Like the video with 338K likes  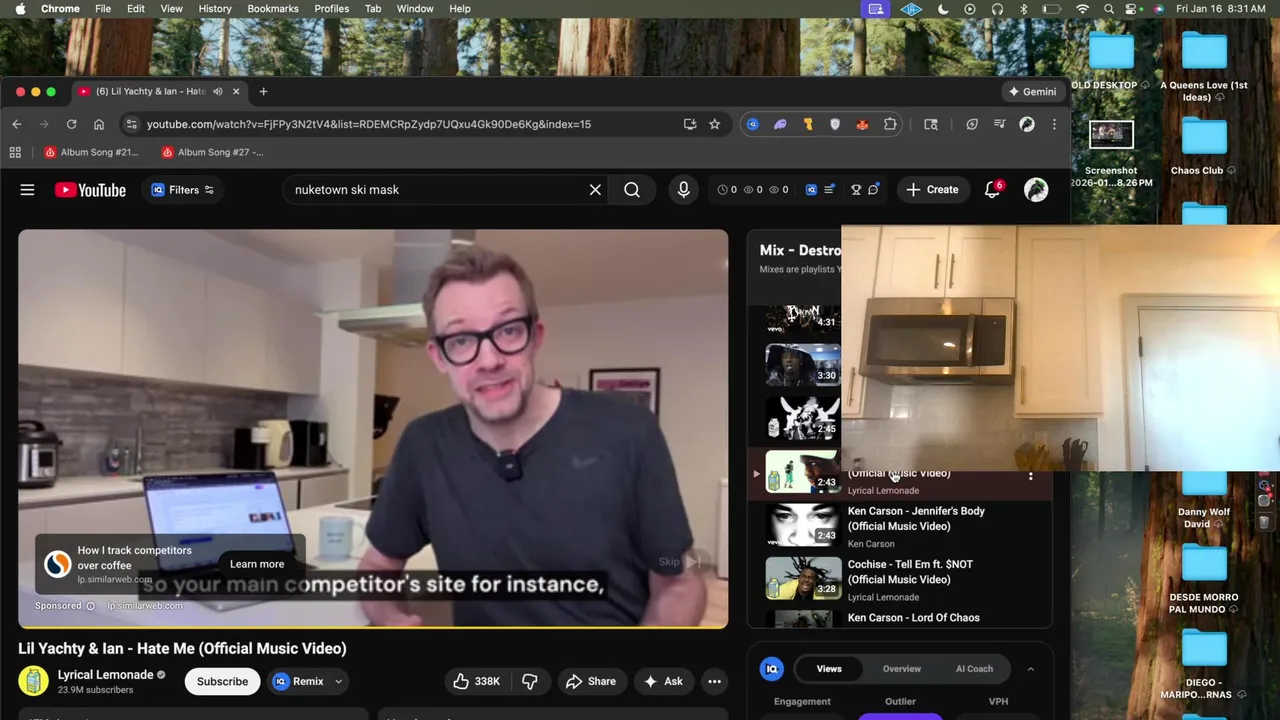click(x=477, y=681)
